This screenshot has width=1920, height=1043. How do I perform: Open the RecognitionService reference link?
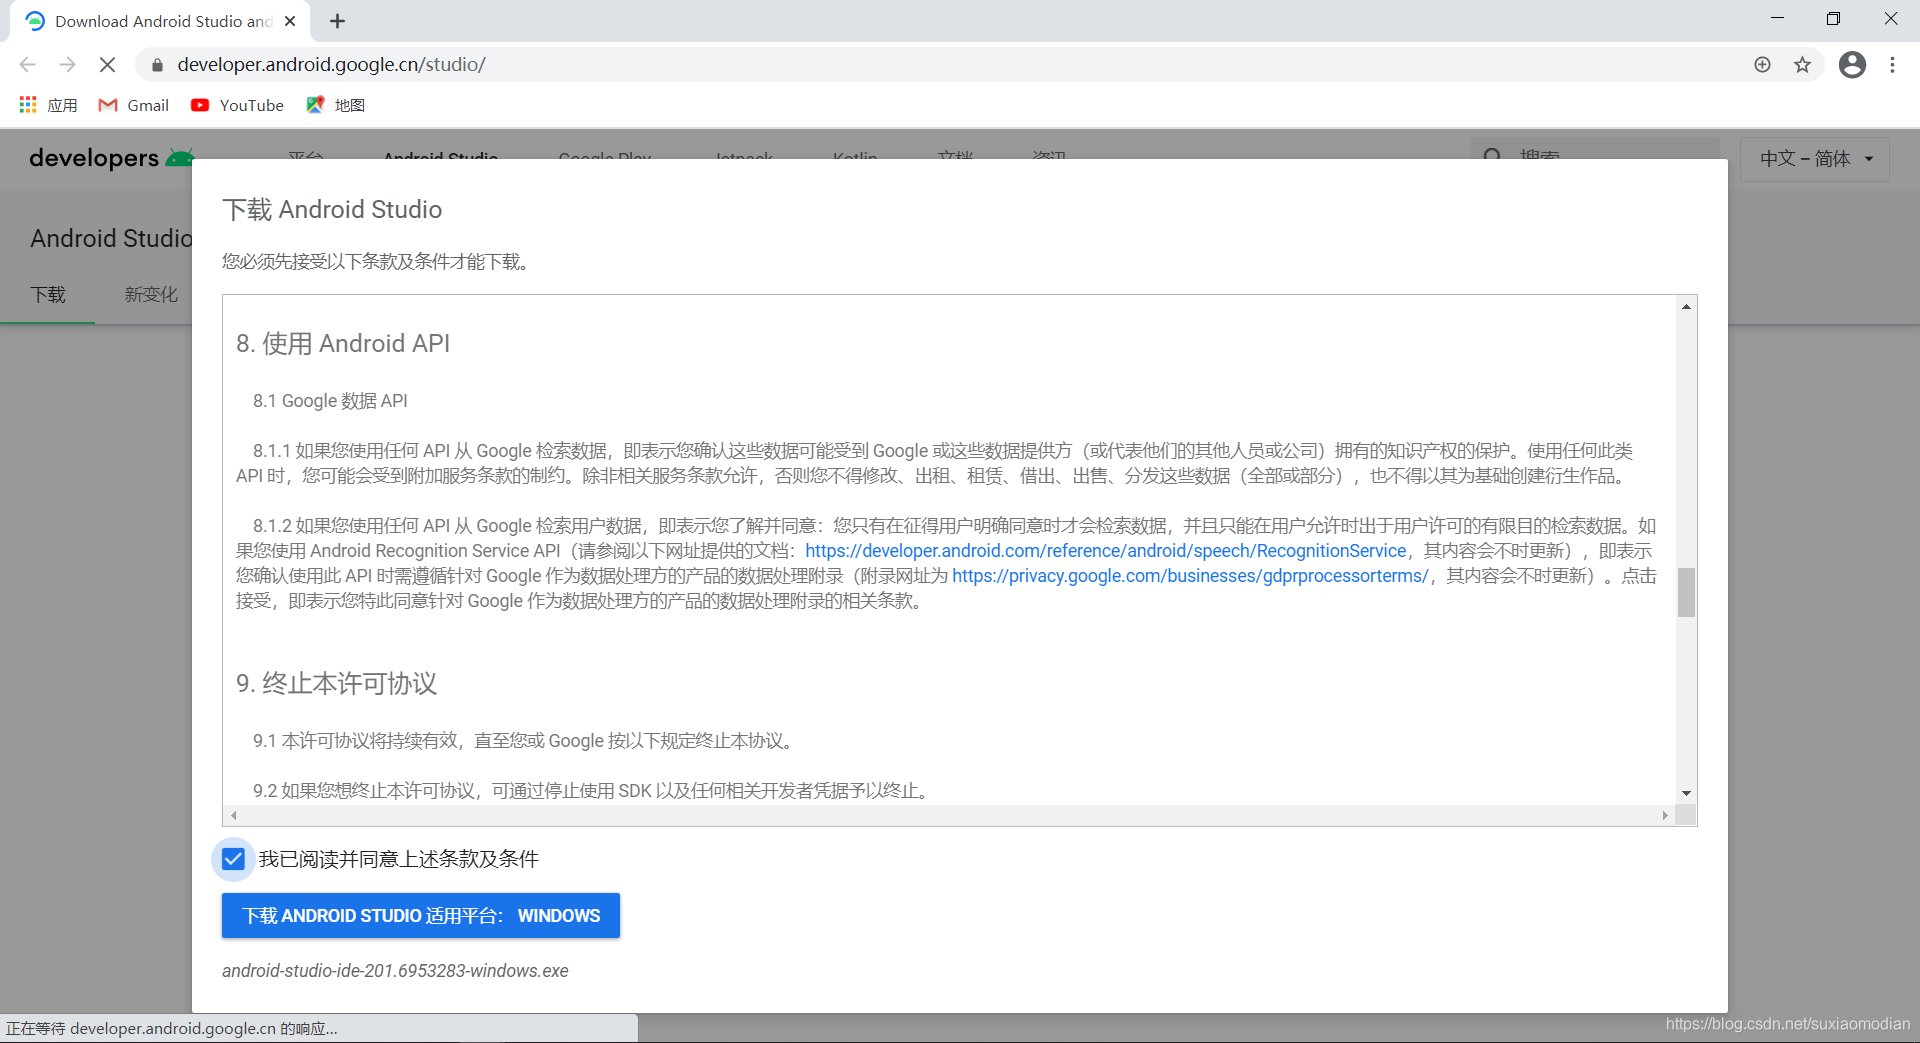1106,551
